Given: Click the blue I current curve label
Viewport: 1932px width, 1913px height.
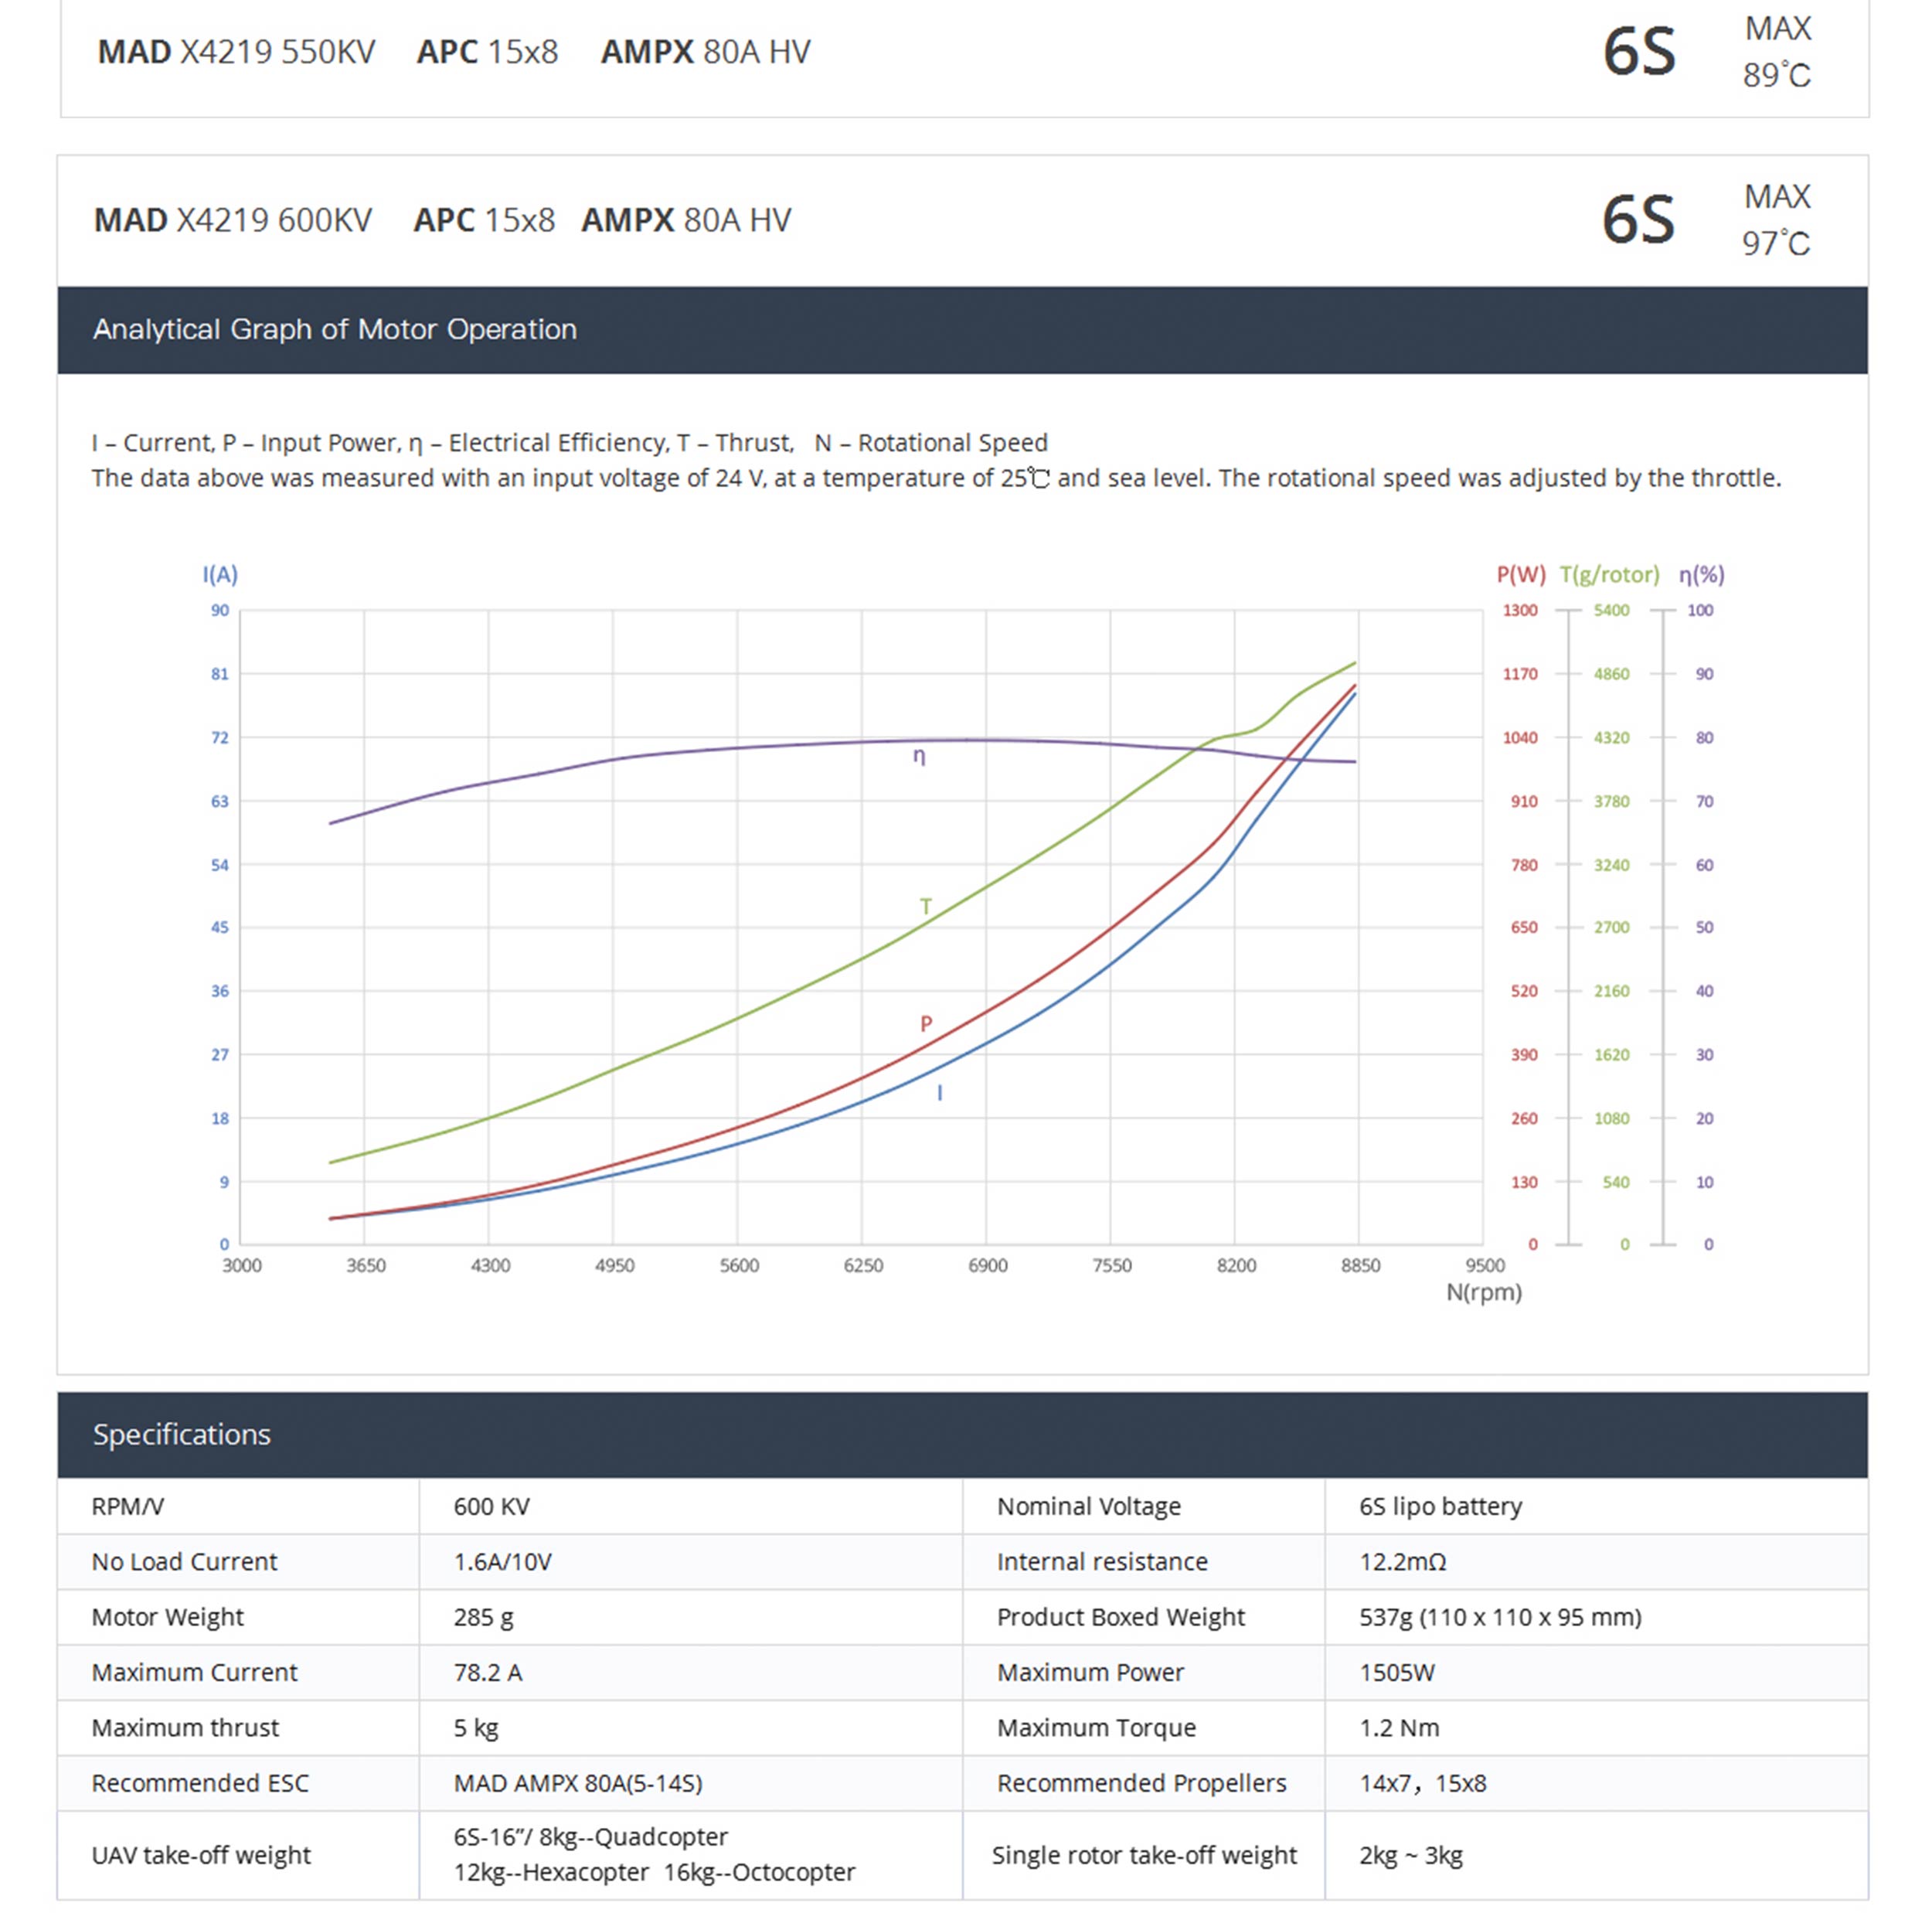Looking at the screenshot, I should click(939, 1093).
